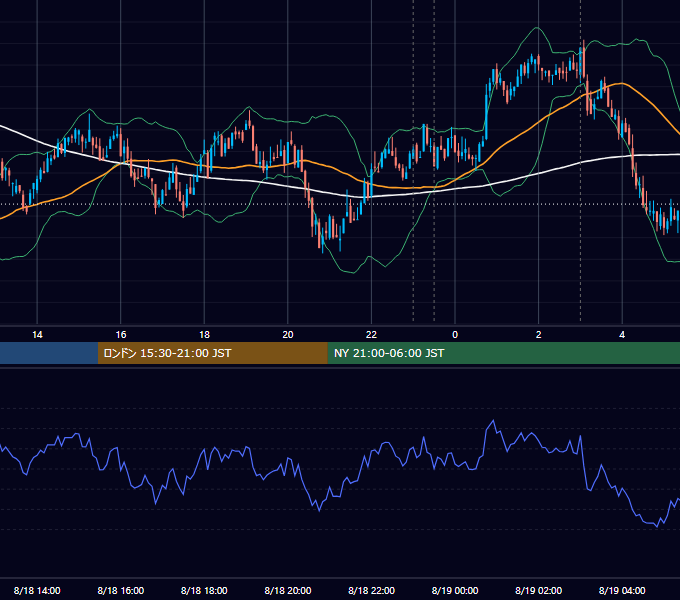
Task: Click the 8/18 20:00 date label
Action: (x=288, y=590)
